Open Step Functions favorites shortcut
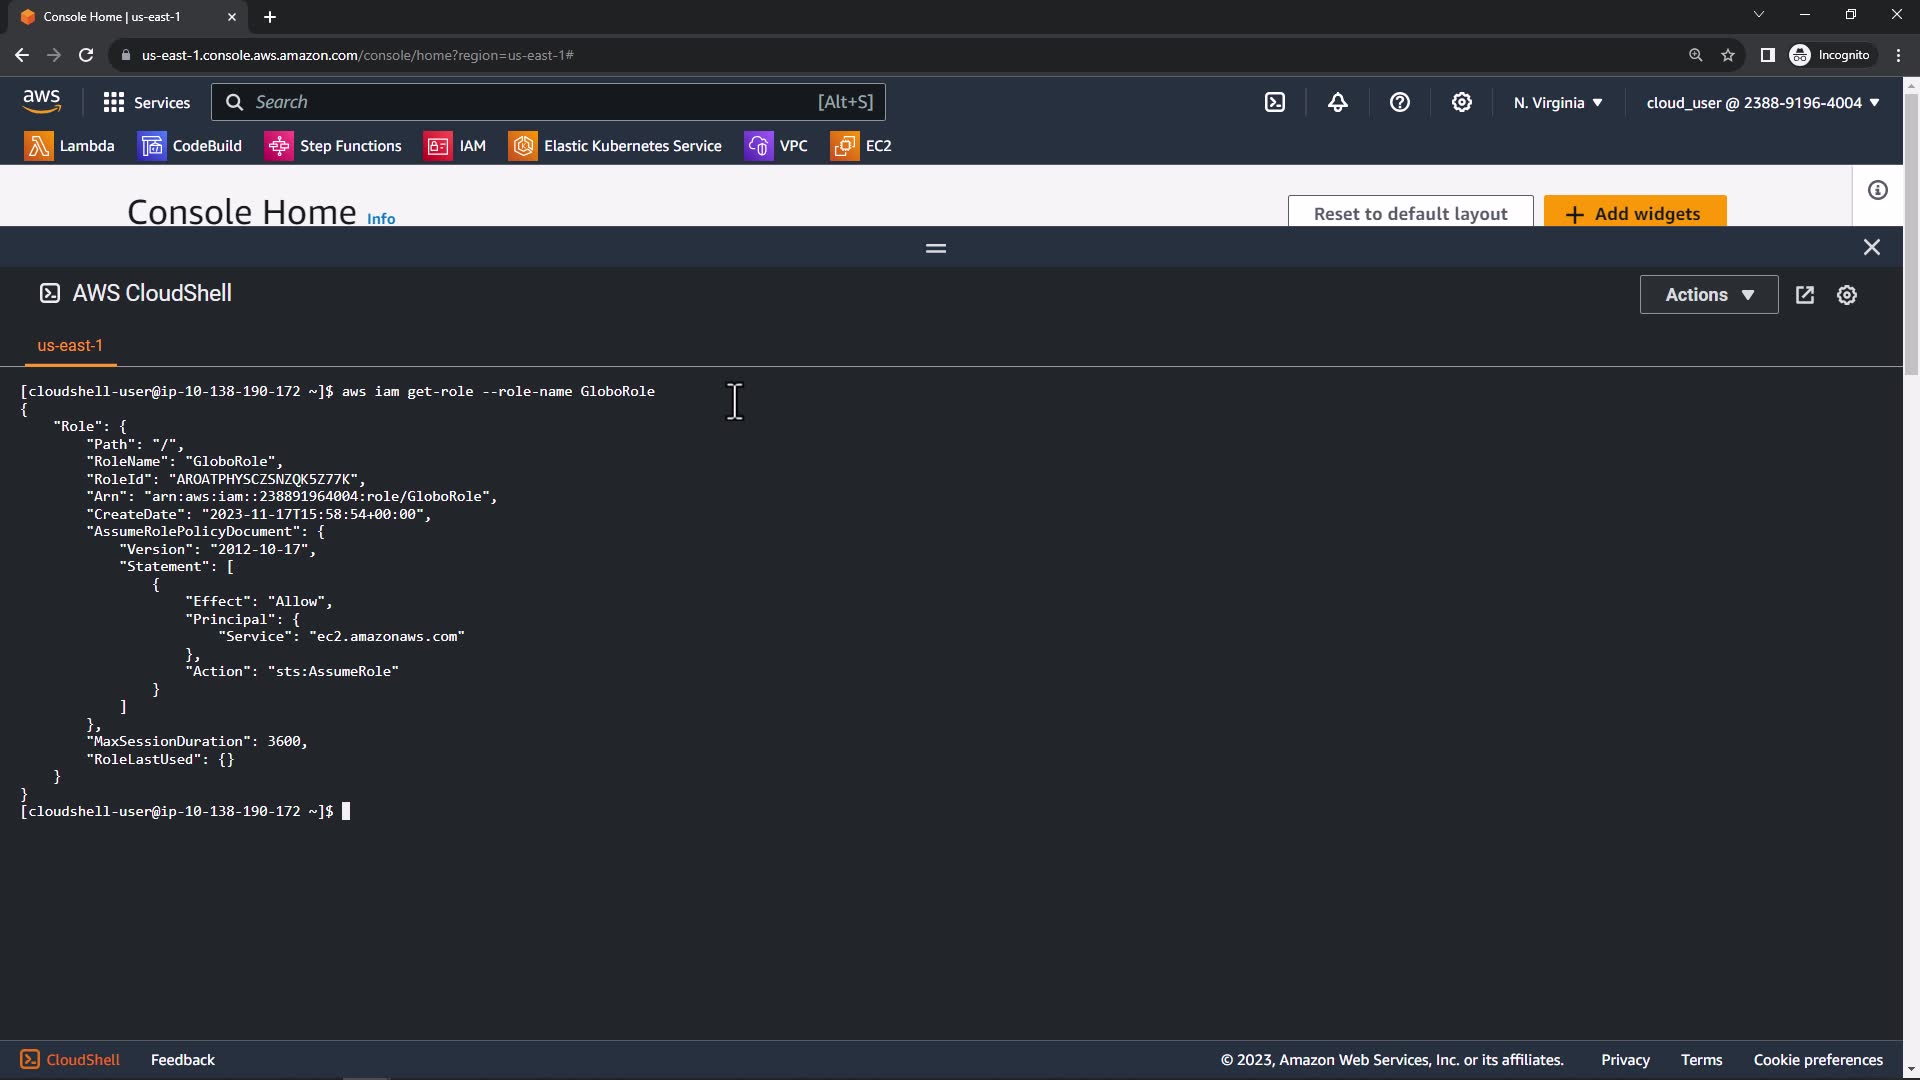The height and width of the screenshot is (1080, 1920). (333, 146)
